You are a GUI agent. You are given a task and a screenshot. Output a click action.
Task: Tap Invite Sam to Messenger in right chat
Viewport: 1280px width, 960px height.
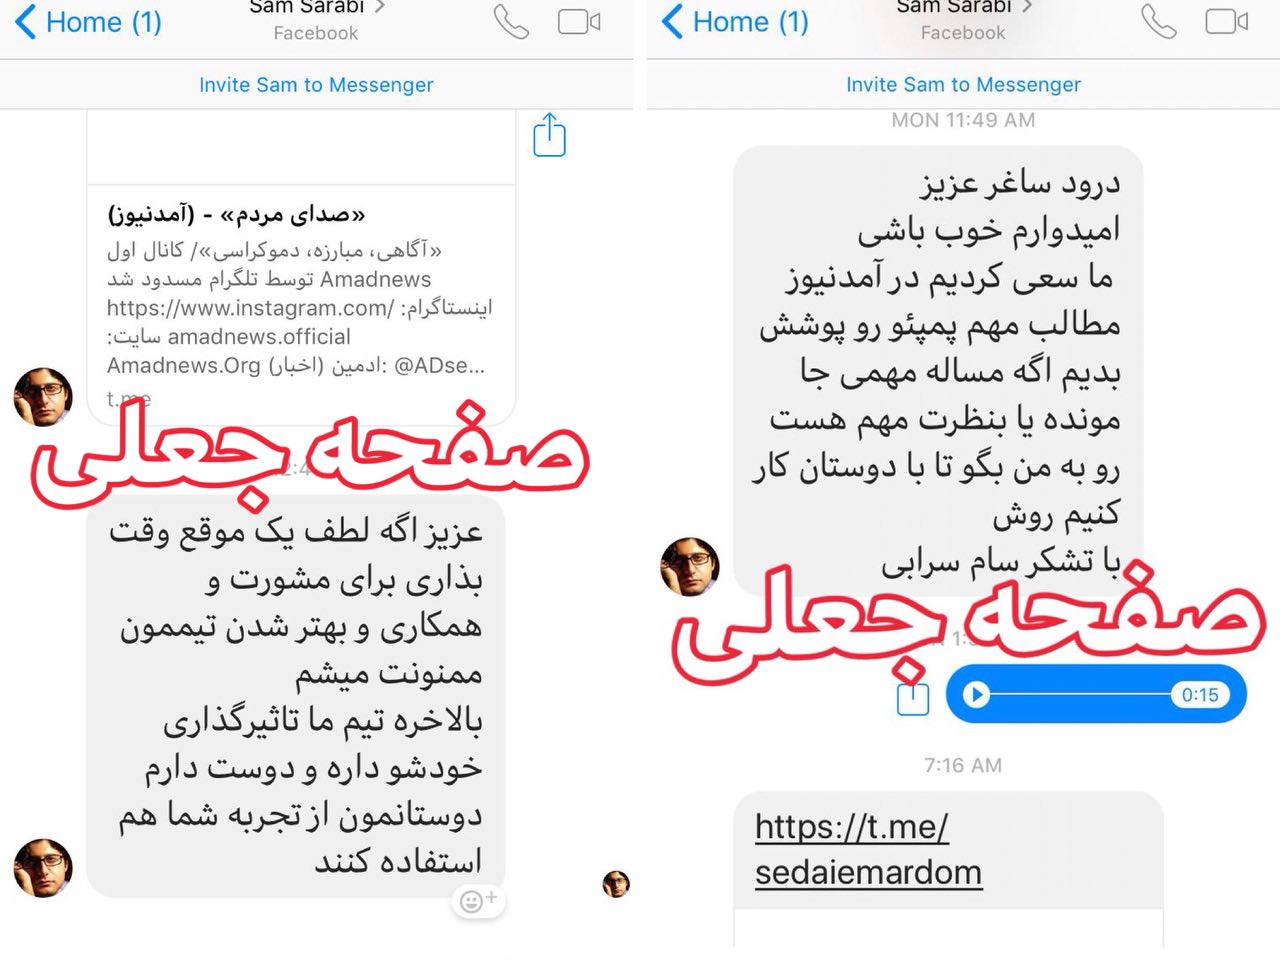pos(963,85)
